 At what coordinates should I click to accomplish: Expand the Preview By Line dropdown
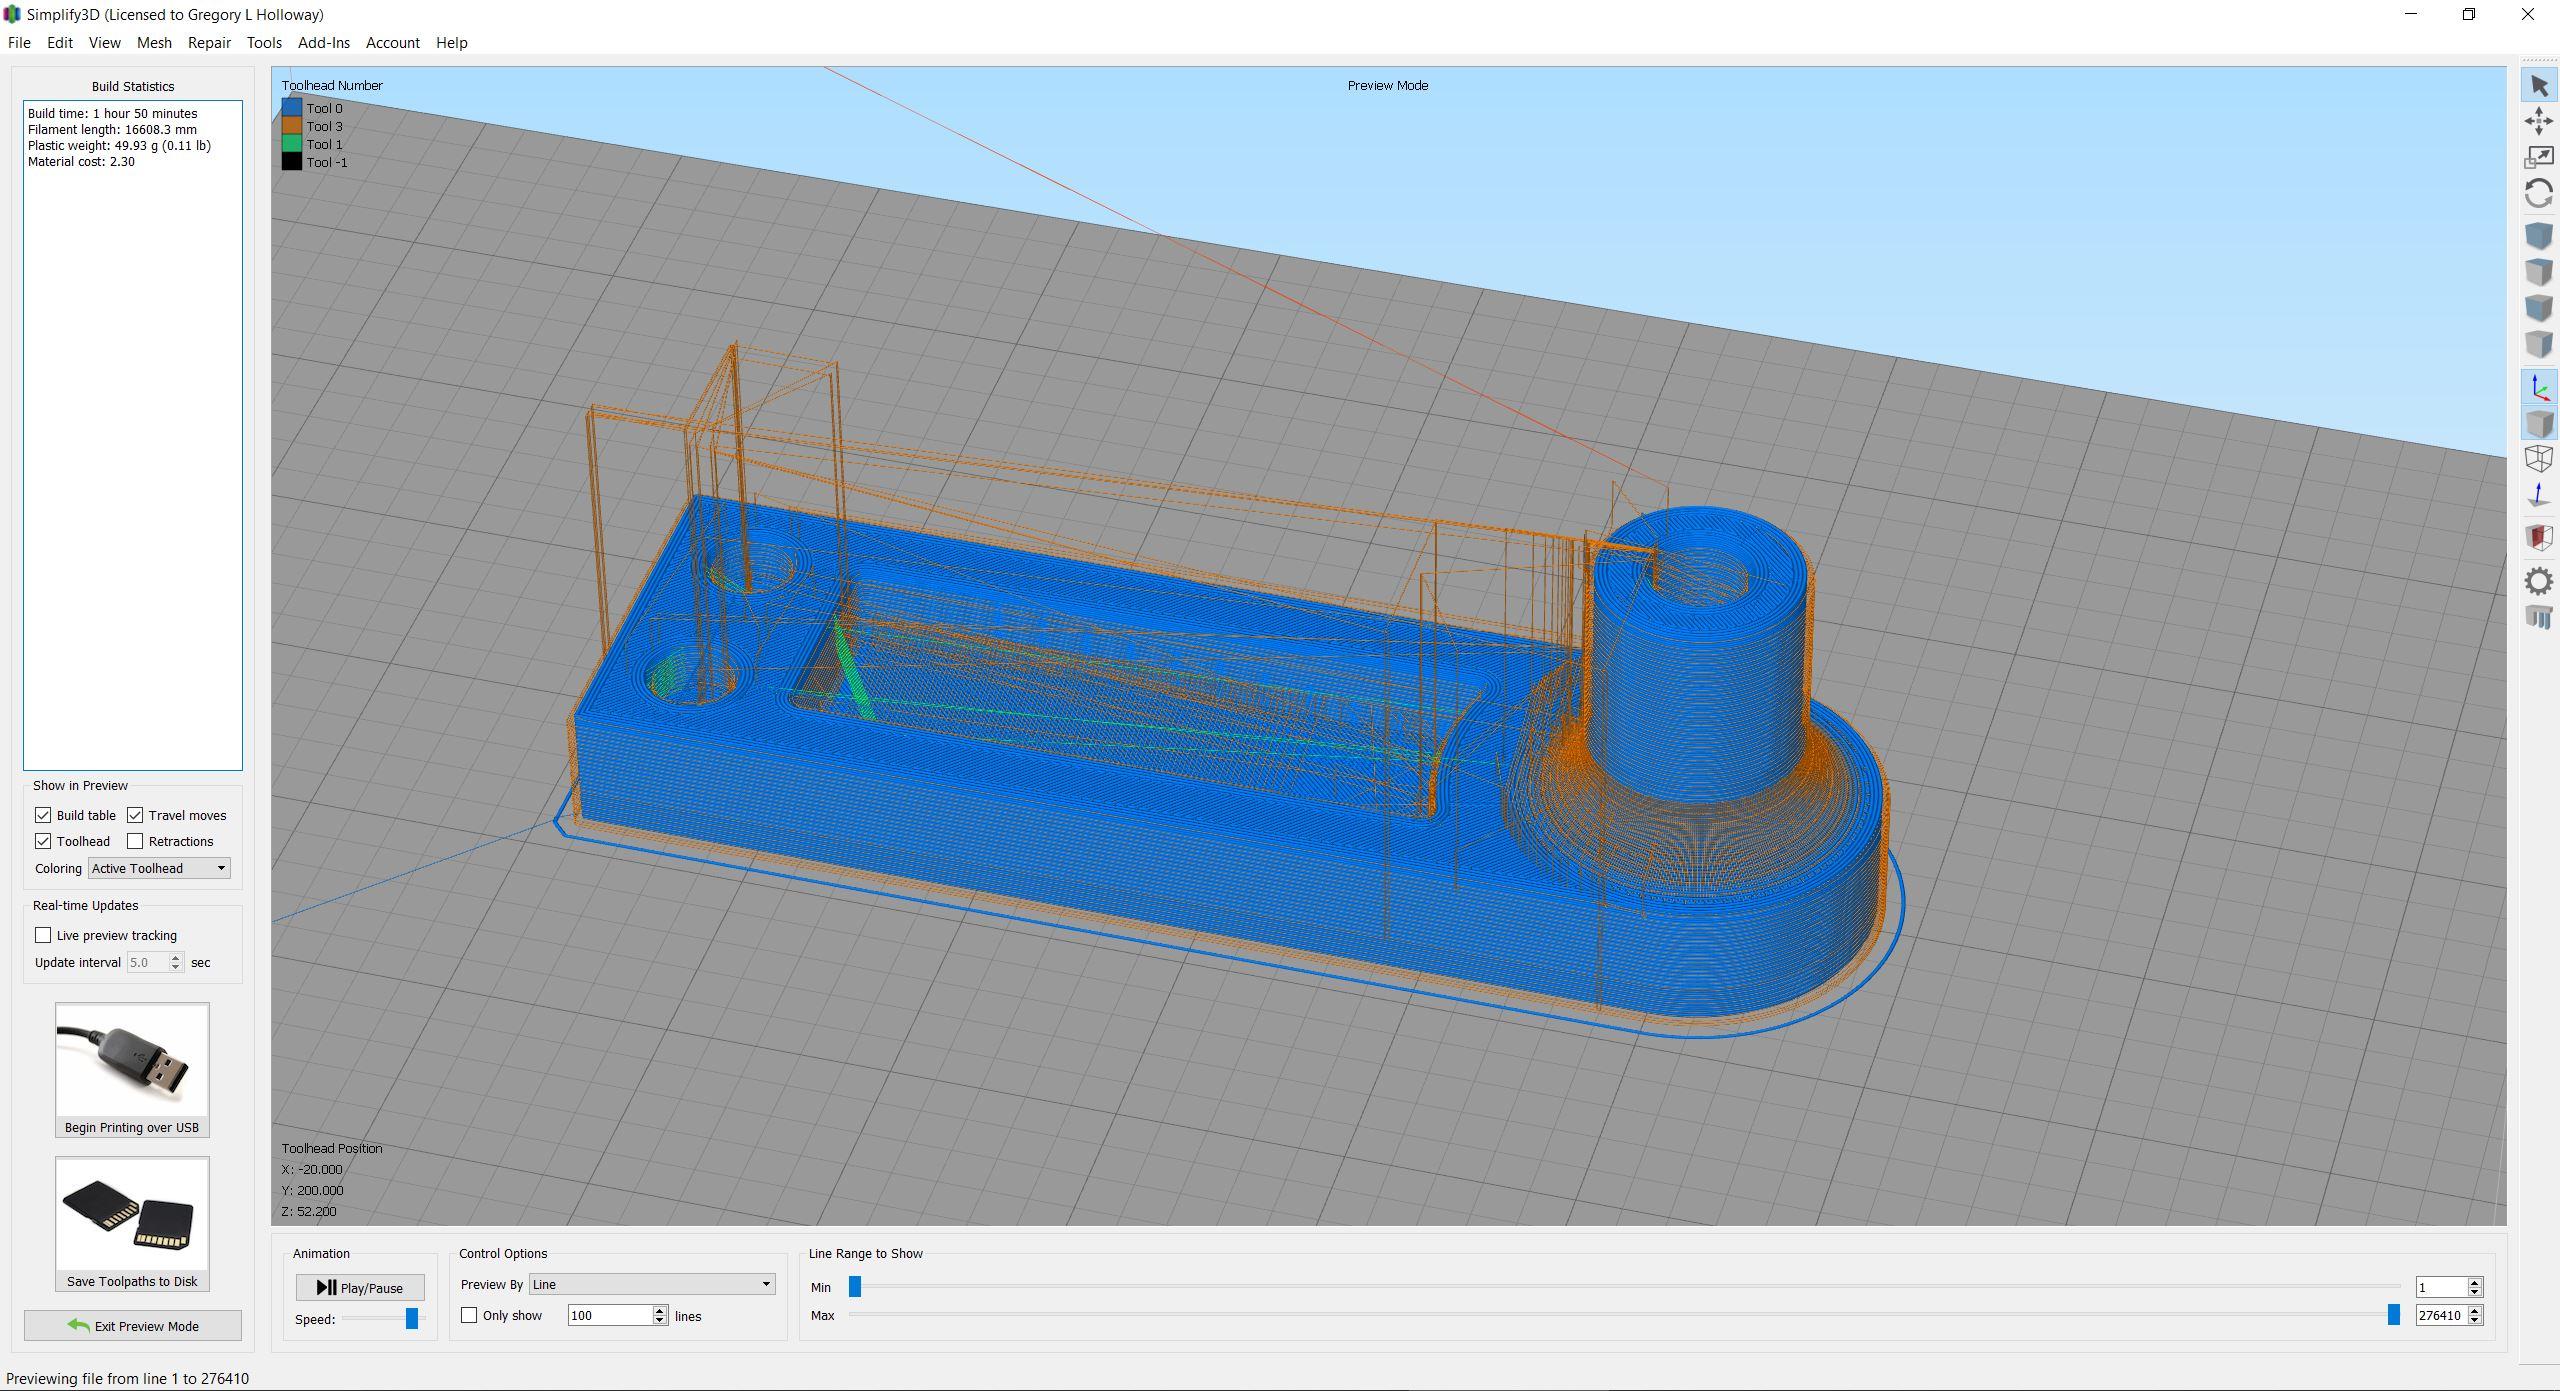tap(651, 1284)
